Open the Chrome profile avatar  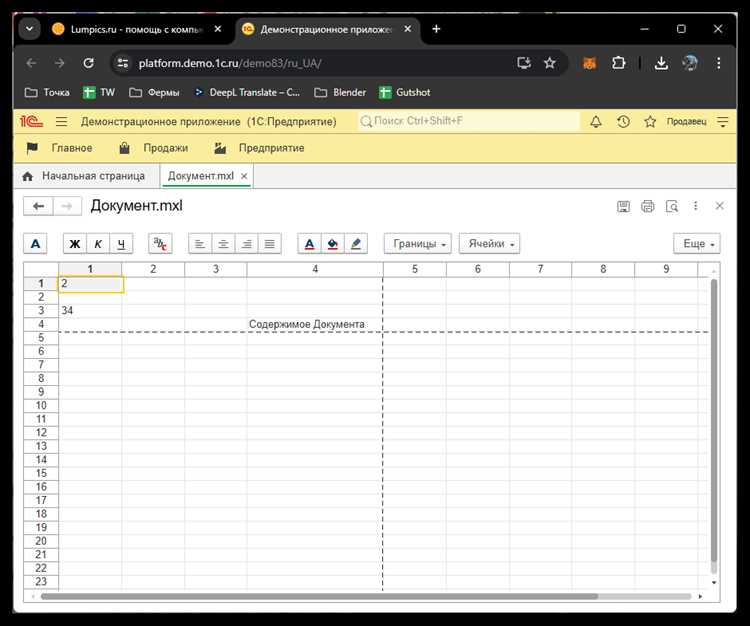(x=690, y=63)
